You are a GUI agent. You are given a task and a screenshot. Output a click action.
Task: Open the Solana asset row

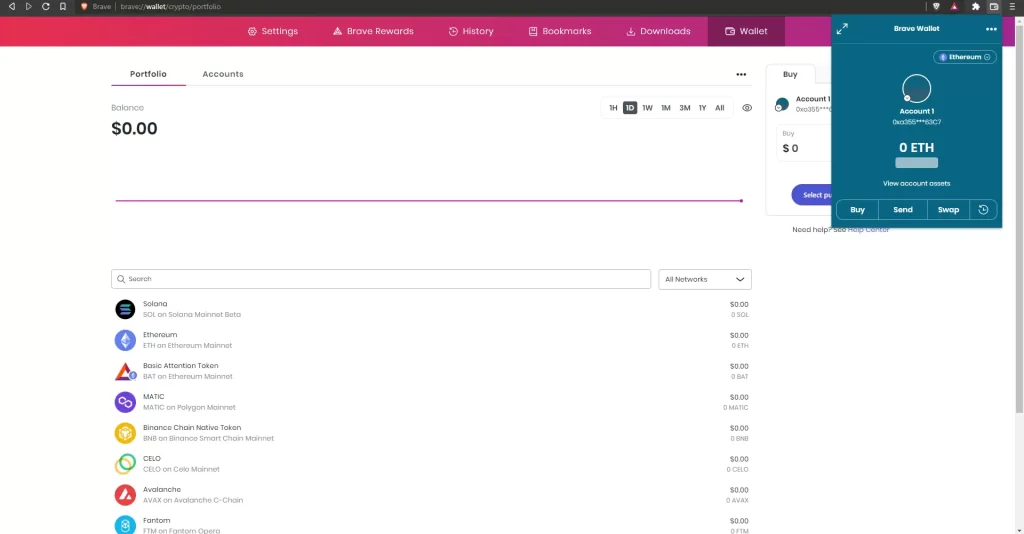(x=432, y=309)
